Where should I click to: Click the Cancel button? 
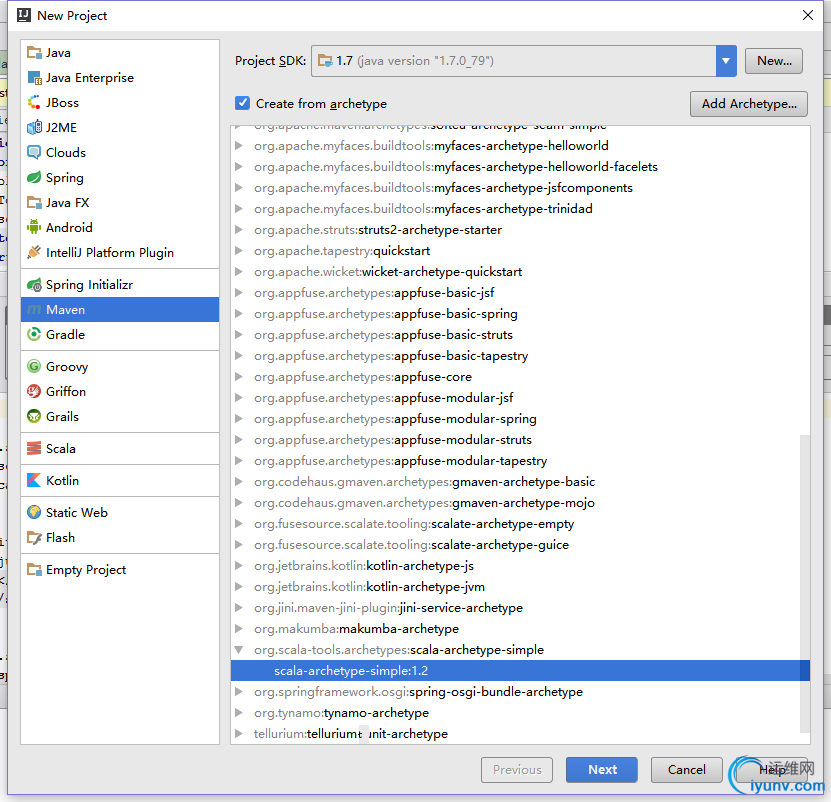click(x=686, y=769)
